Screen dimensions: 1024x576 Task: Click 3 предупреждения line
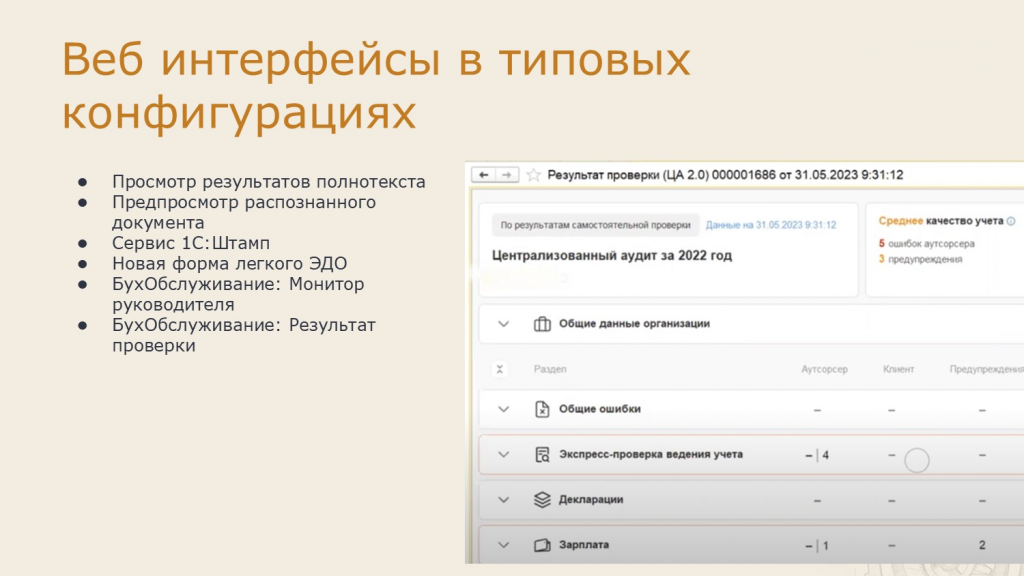click(x=920, y=259)
